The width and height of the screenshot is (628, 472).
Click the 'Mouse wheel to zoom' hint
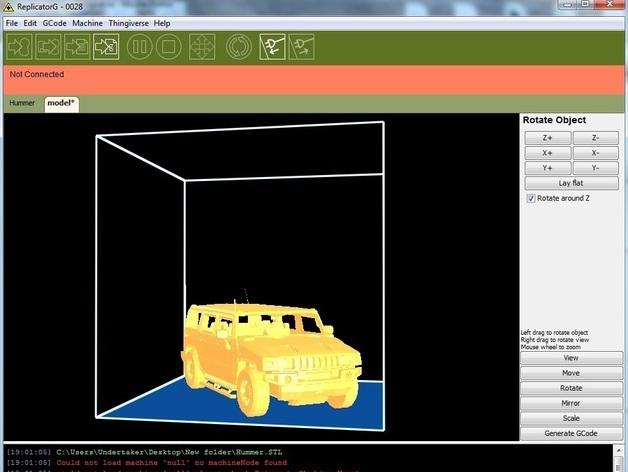[x=551, y=347]
